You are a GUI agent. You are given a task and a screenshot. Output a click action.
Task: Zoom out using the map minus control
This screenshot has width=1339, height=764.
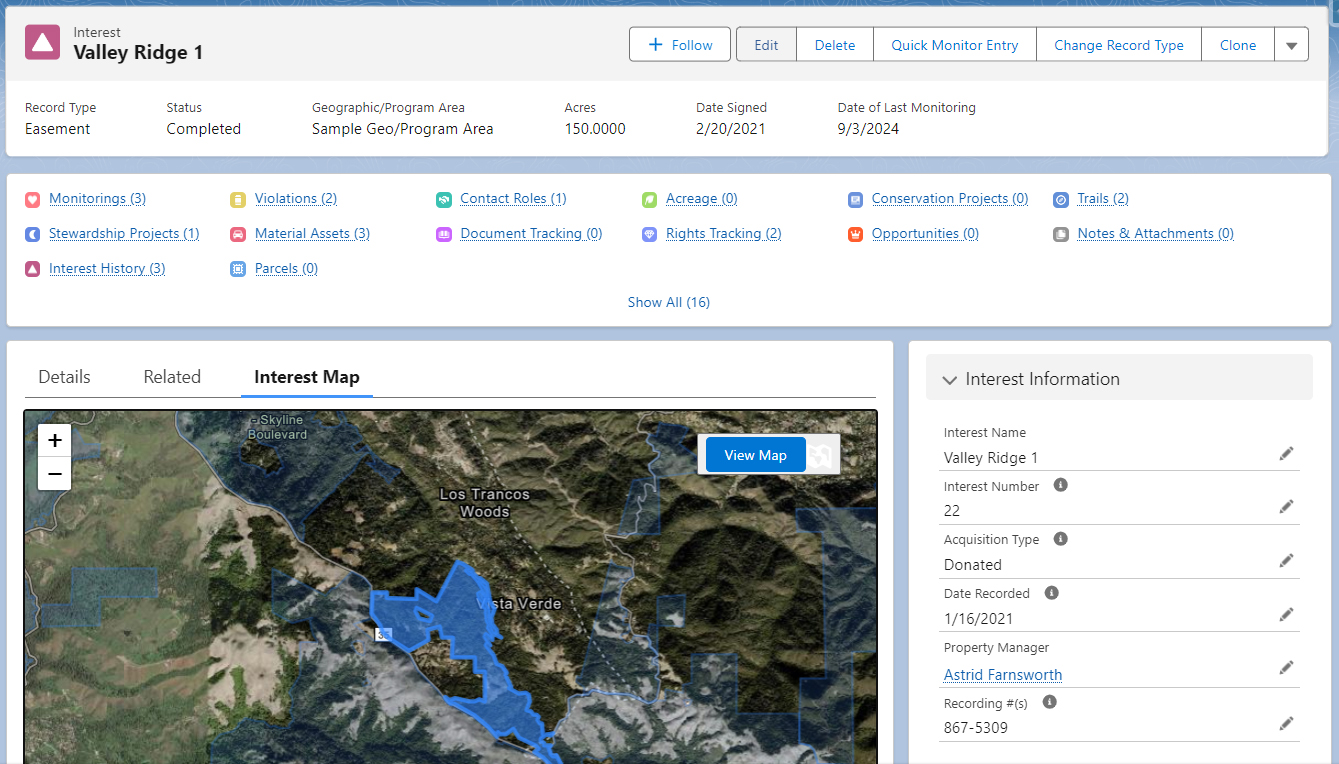tap(54, 474)
